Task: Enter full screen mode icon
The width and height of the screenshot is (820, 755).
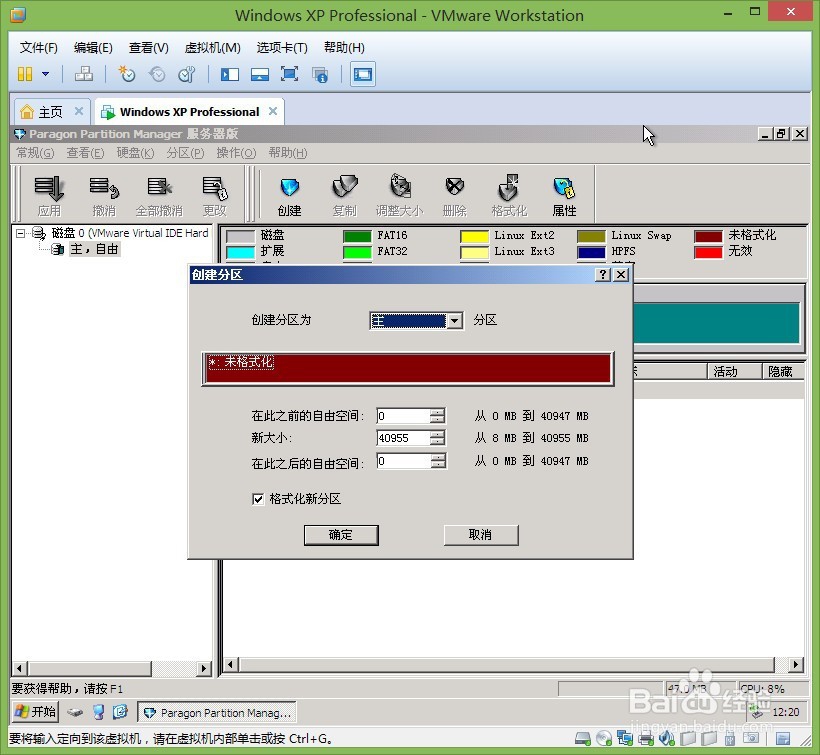Action: (289, 74)
